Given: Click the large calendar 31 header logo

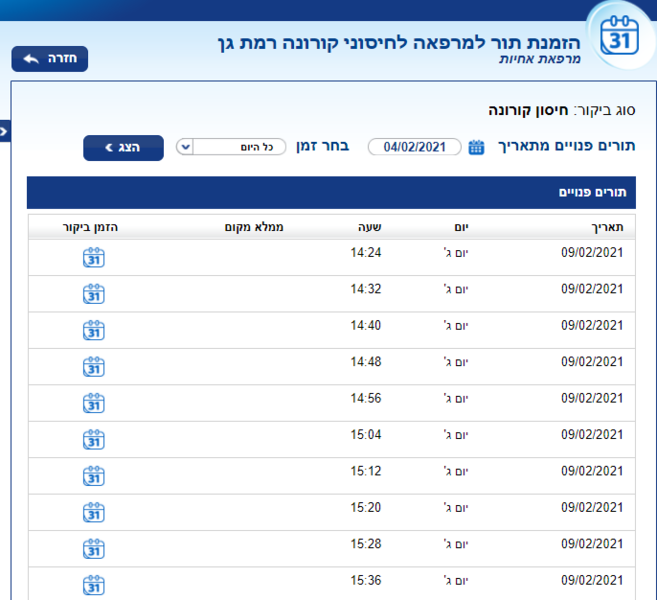Looking at the screenshot, I should [619, 36].
